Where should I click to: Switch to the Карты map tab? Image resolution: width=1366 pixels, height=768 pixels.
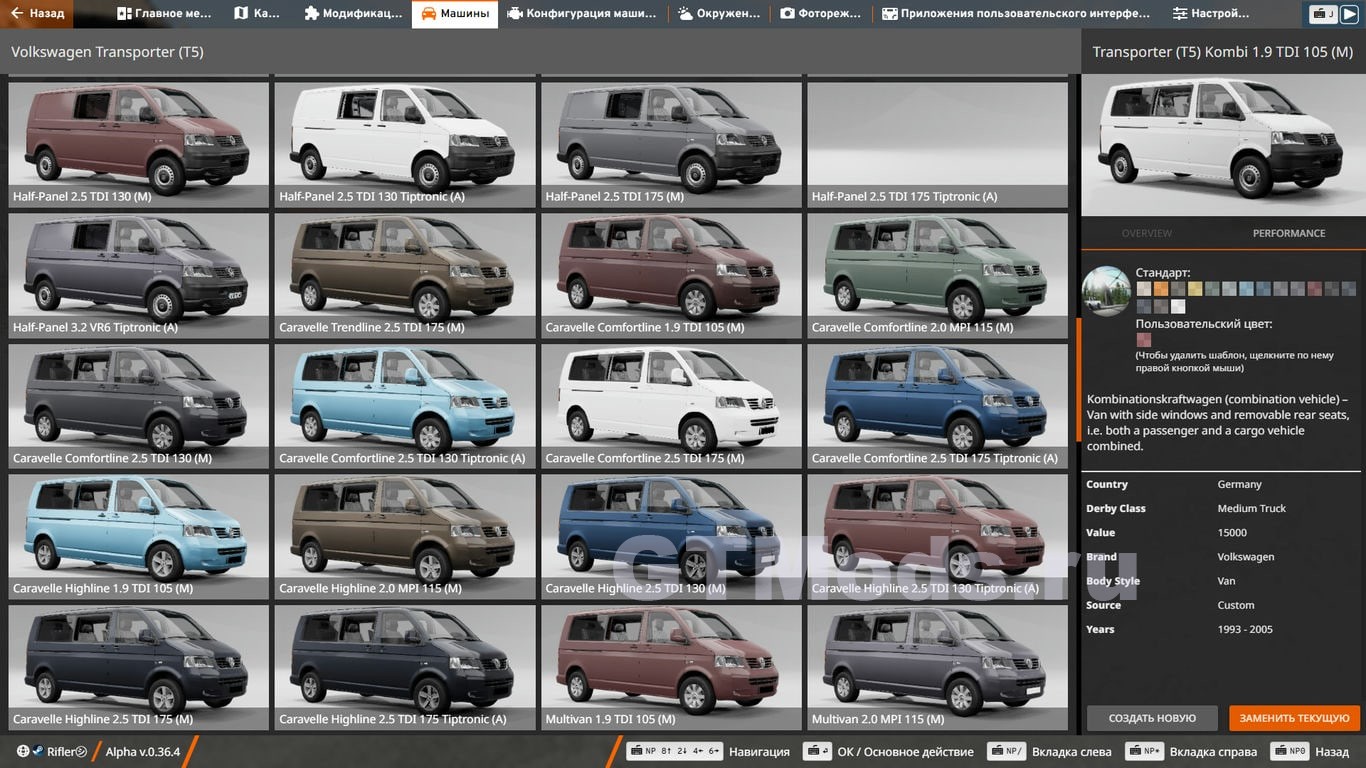(x=258, y=14)
